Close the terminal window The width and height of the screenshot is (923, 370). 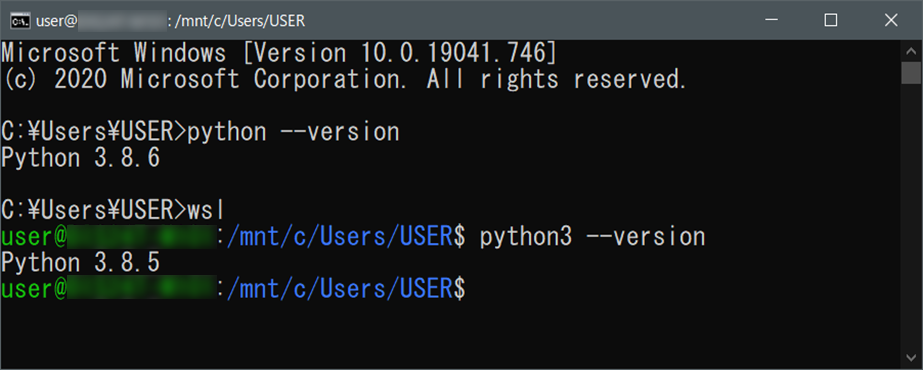click(x=891, y=21)
